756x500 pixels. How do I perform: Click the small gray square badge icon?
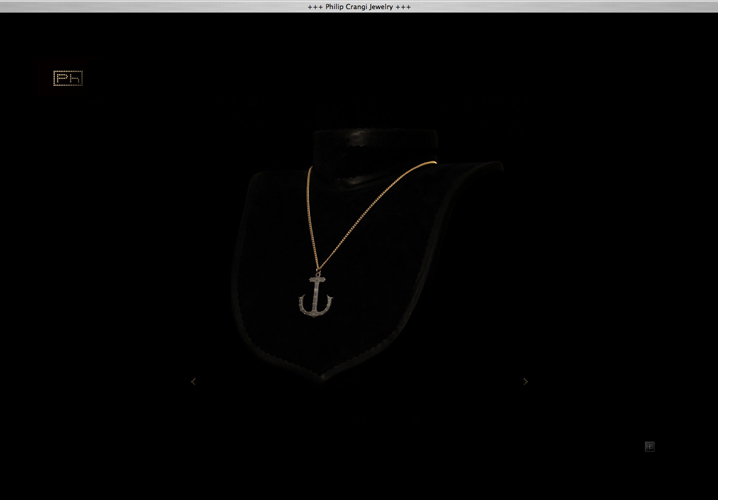(649, 446)
